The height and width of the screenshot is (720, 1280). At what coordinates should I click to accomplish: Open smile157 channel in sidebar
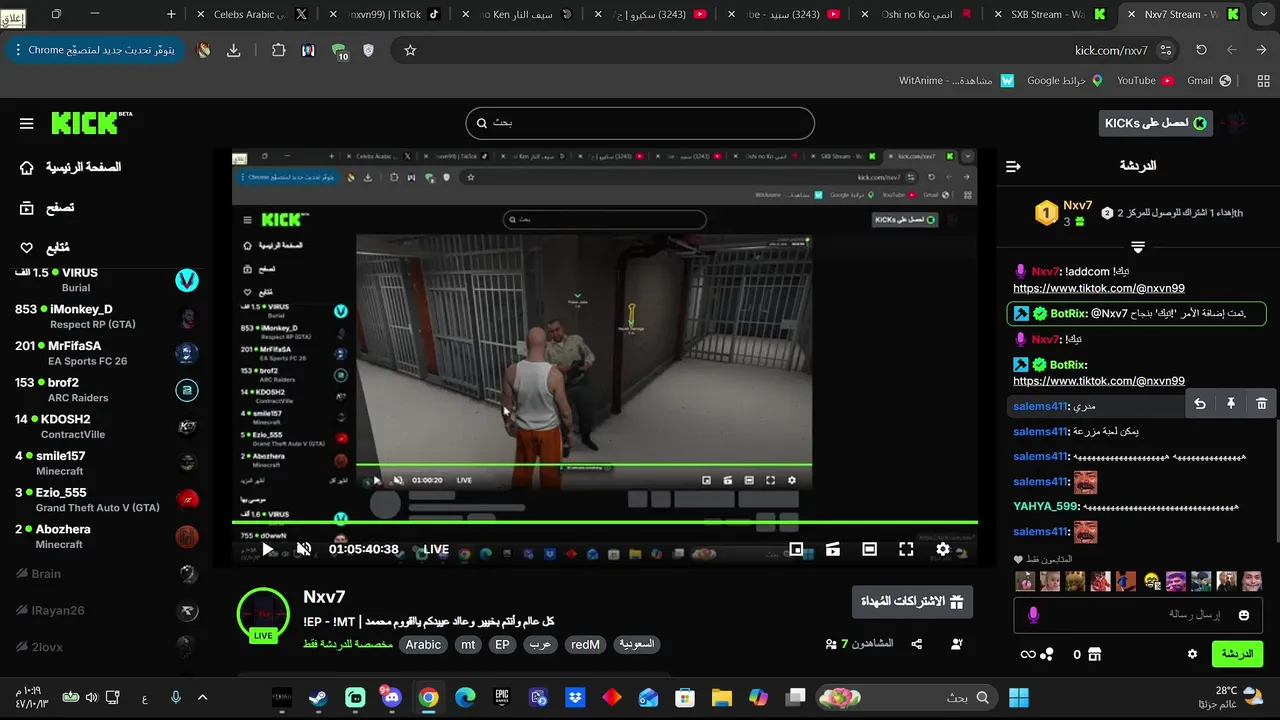tap(105, 463)
